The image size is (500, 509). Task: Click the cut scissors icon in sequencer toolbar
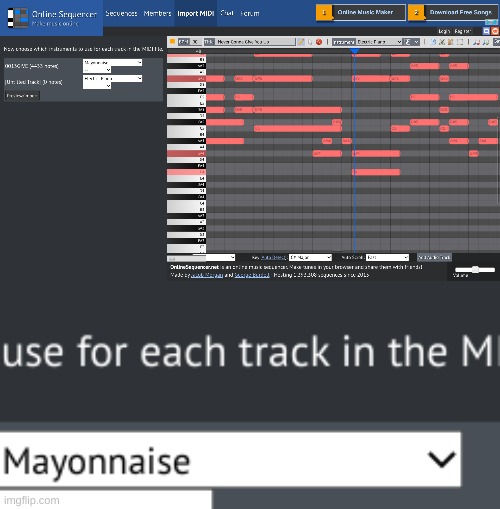point(442,42)
